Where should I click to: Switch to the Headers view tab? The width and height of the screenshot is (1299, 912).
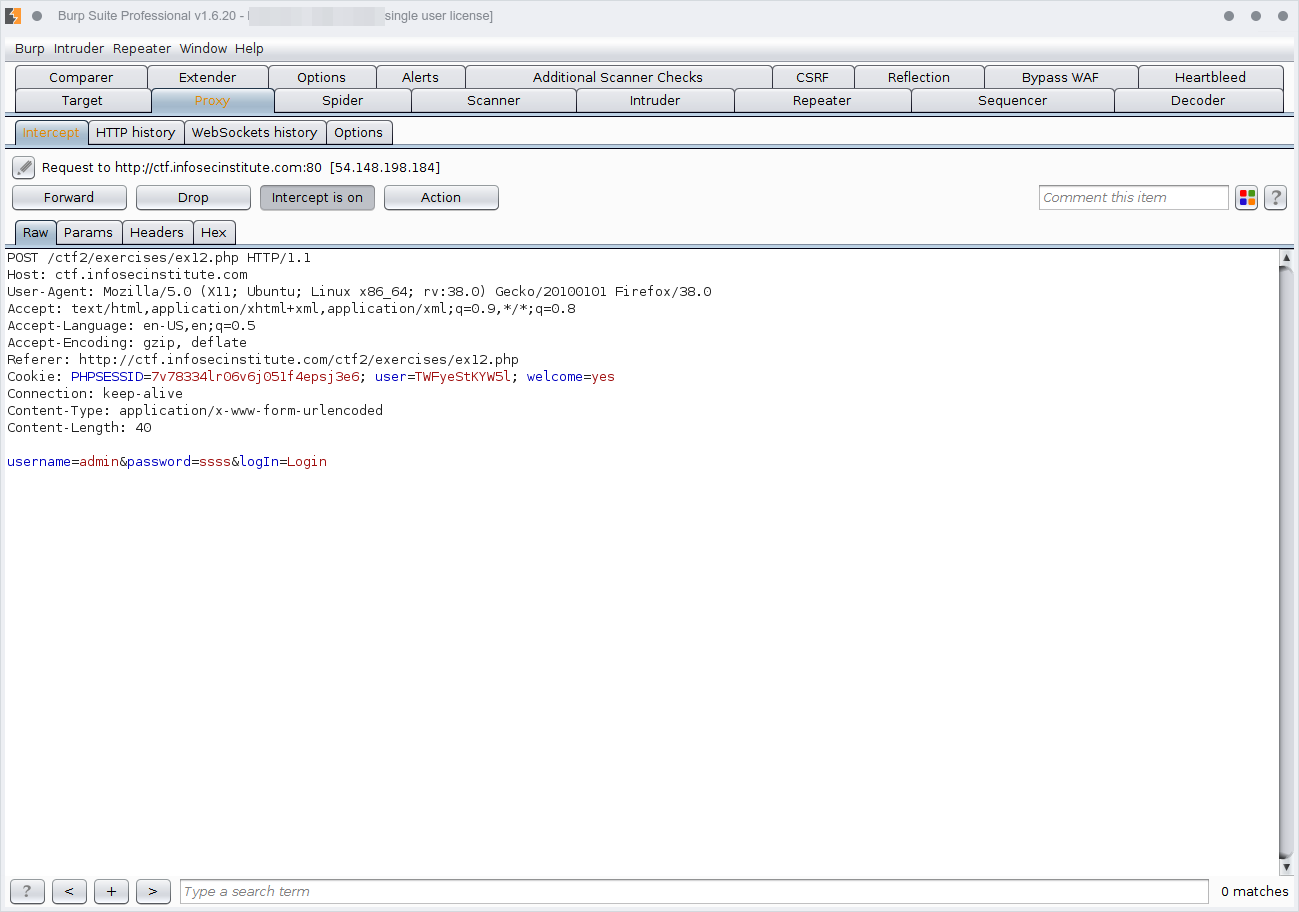tap(157, 232)
